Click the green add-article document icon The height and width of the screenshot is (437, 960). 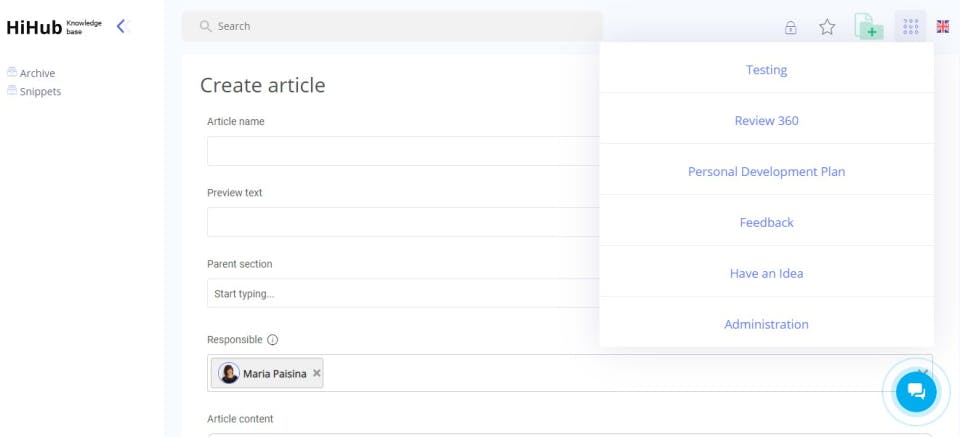[869, 27]
